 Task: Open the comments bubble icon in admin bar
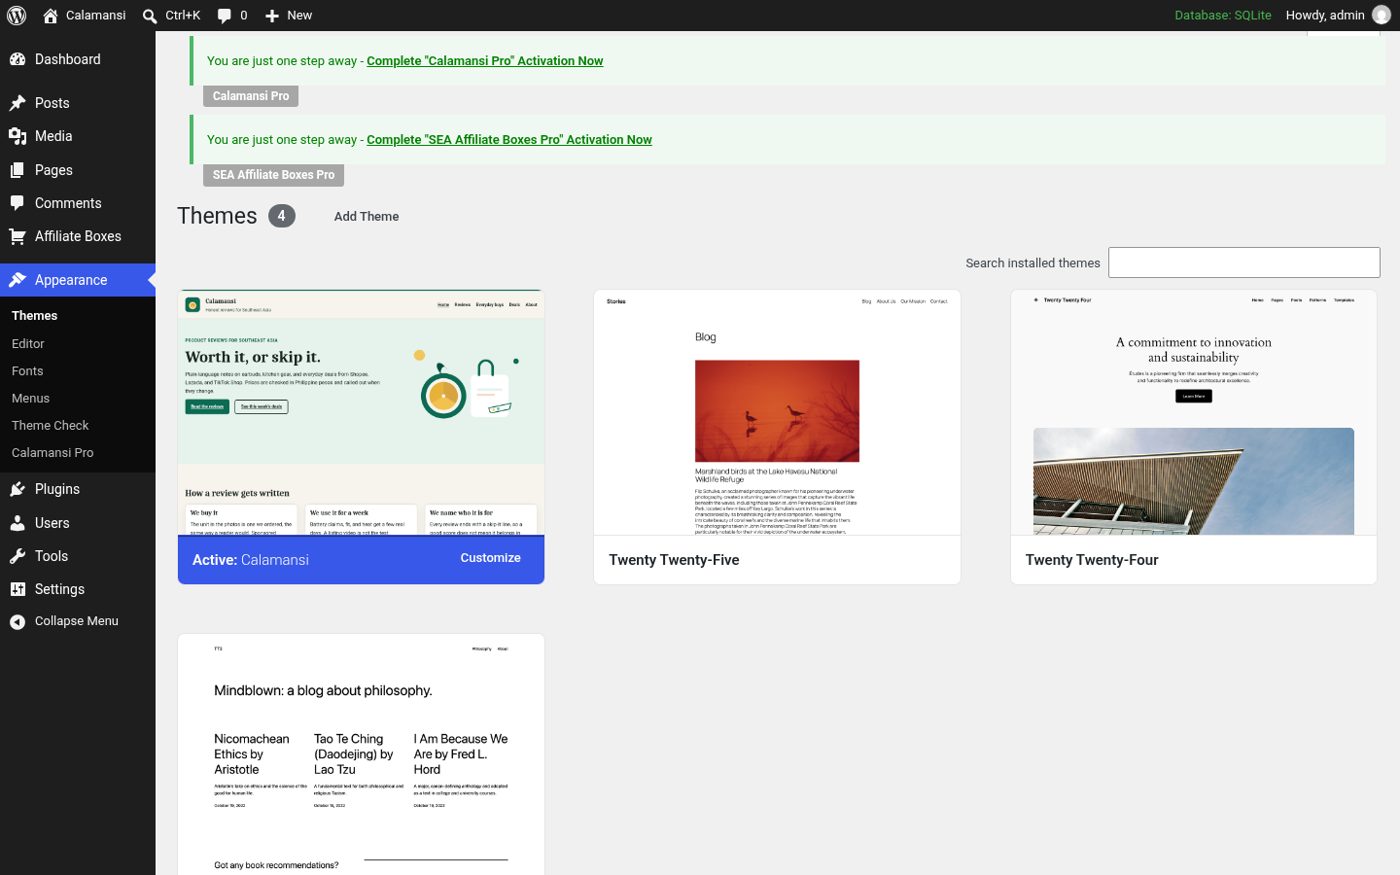click(x=224, y=15)
